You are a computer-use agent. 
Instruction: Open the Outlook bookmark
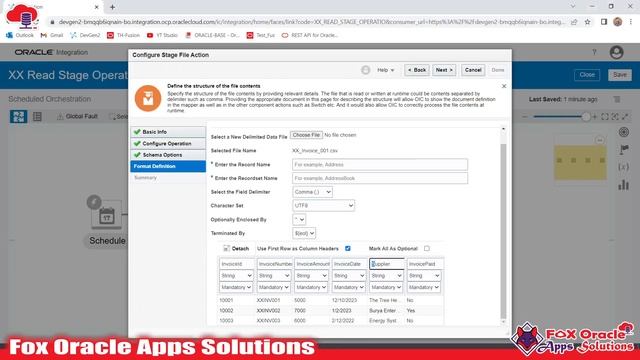(x=20, y=36)
